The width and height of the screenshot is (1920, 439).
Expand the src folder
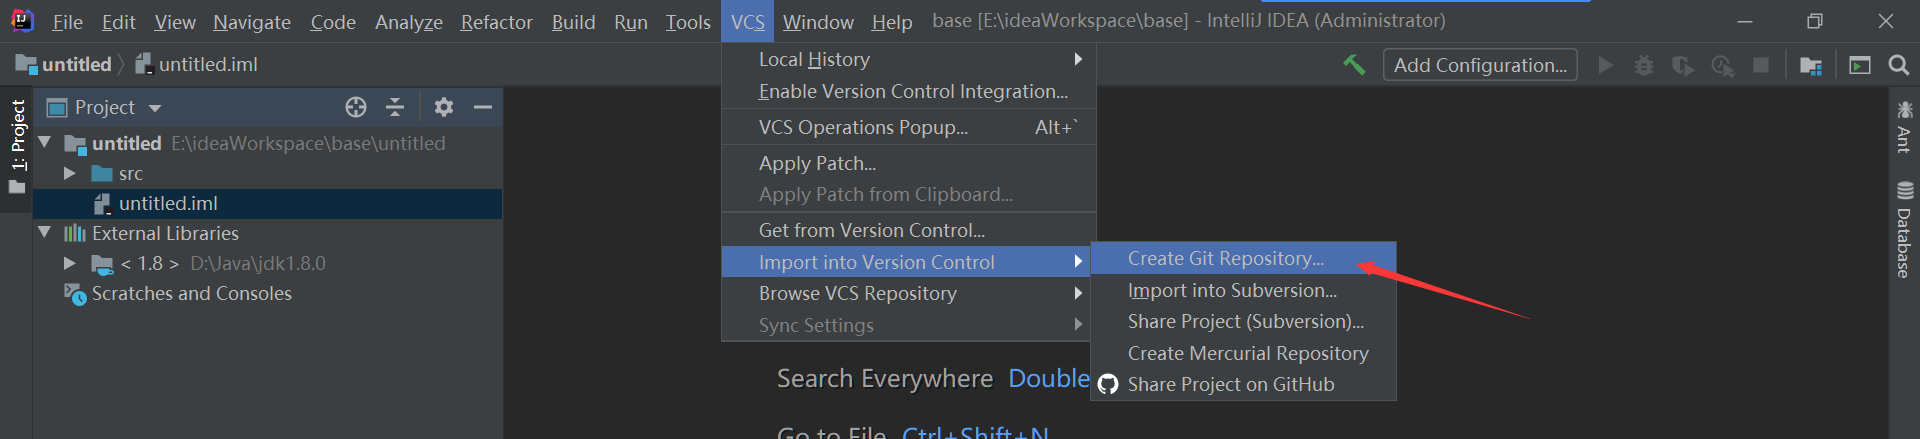69,173
